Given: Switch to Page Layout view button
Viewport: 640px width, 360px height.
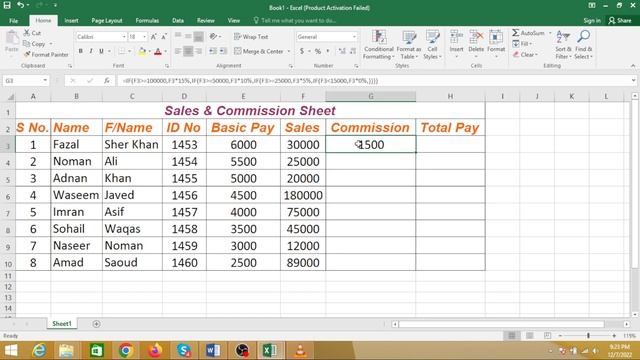Looking at the screenshot, I should tap(529, 336).
